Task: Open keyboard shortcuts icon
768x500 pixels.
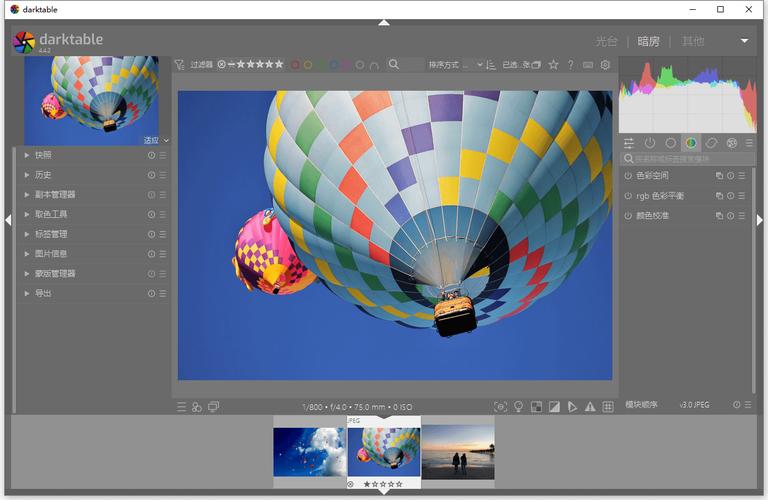Action: 588,65
